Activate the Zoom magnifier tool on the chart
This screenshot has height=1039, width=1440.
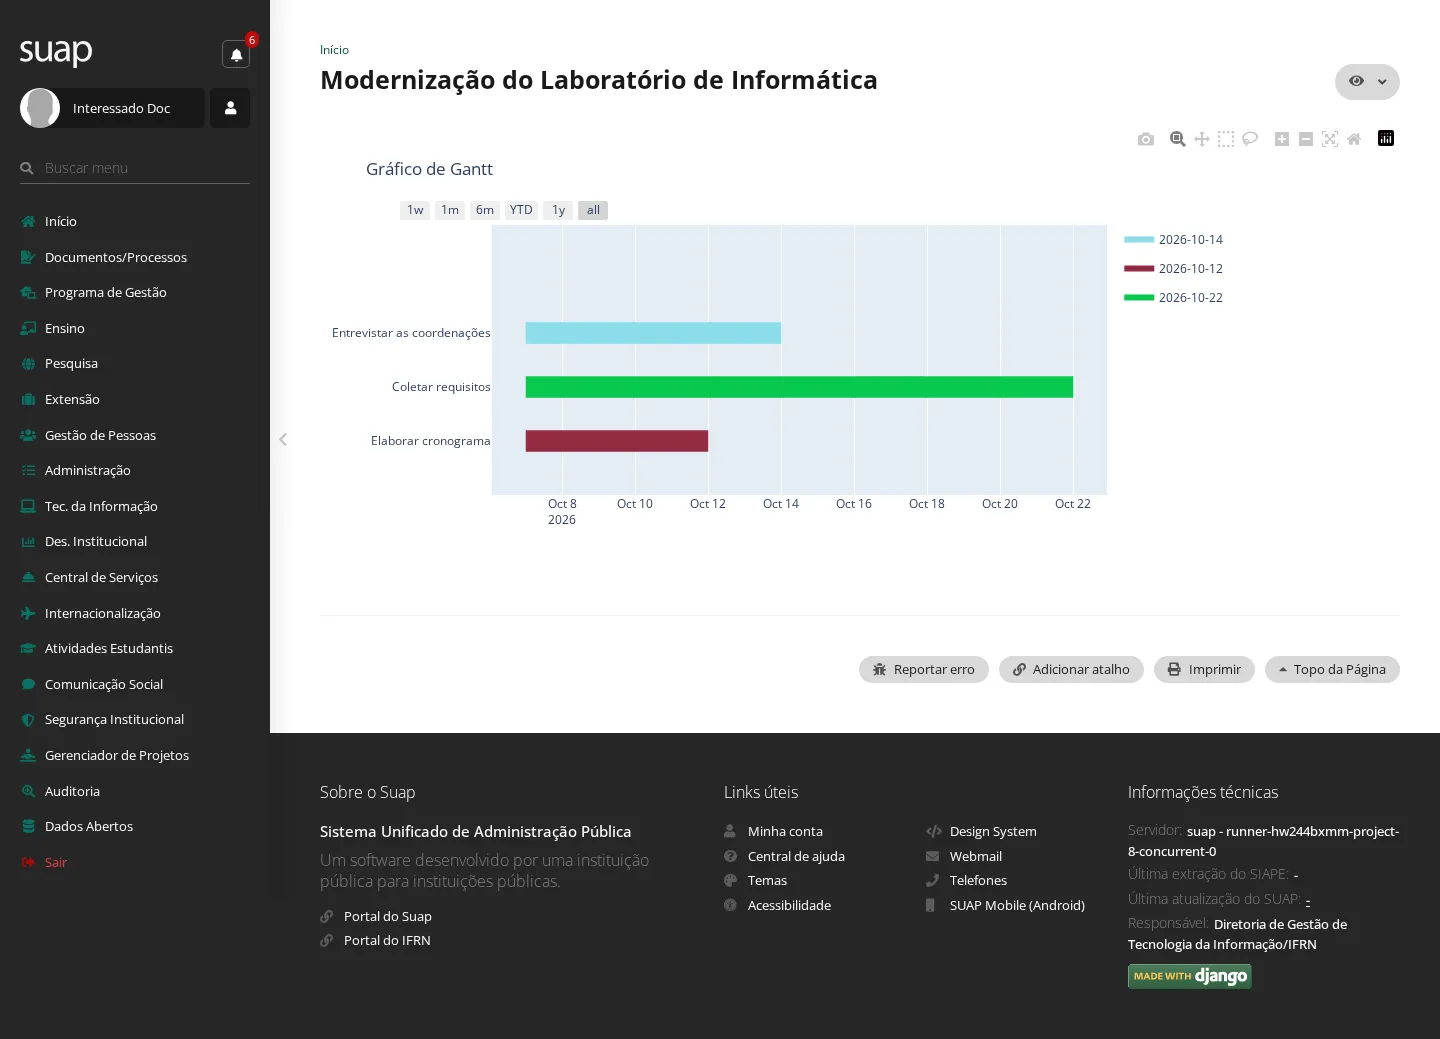(1178, 139)
